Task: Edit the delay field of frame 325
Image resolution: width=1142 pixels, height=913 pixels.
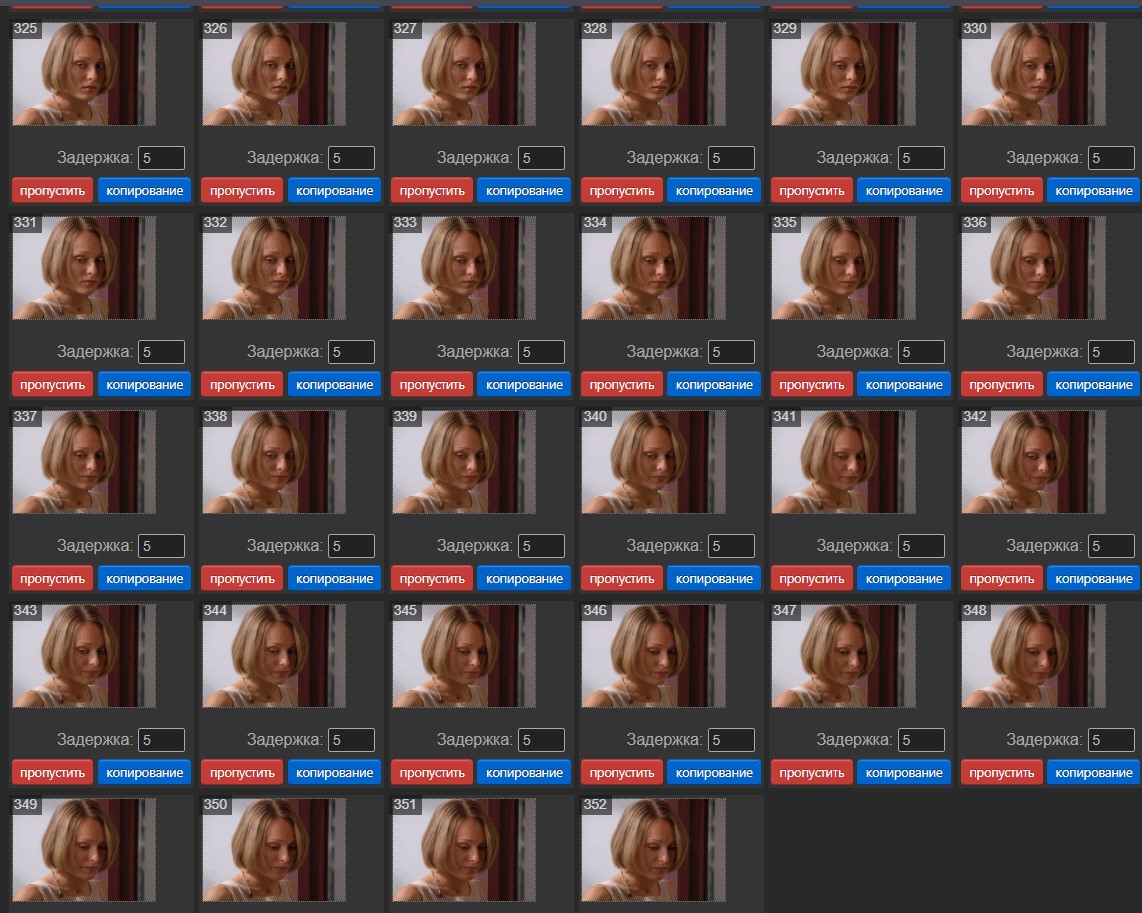Action: [162, 158]
